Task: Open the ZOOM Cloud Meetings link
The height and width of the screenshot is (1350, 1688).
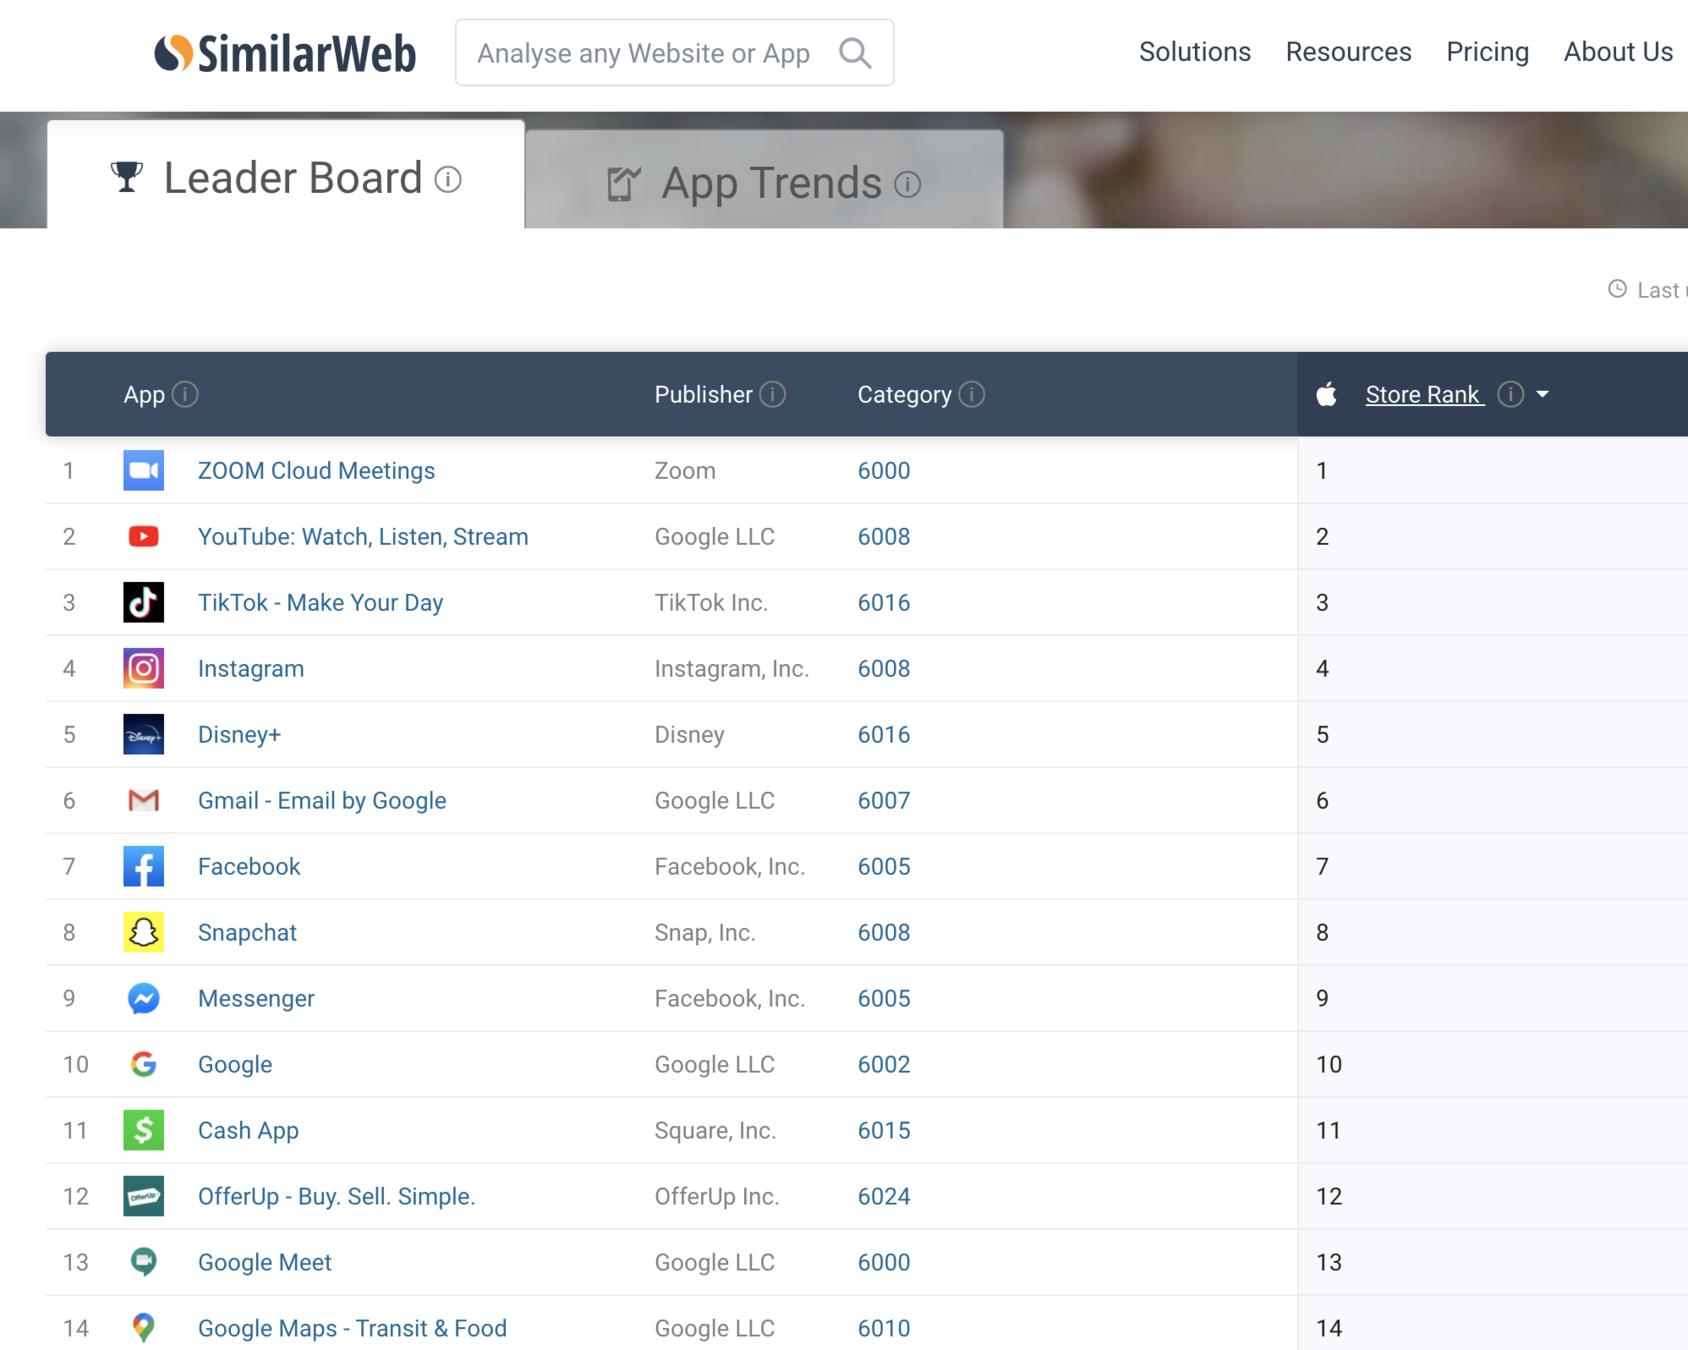Action: coord(316,470)
